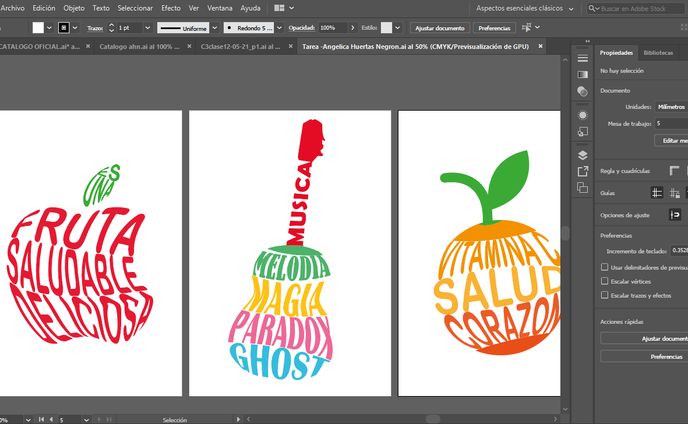The height and width of the screenshot is (424, 688).
Task: Open the Gradient panel icon
Action: [582, 75]
